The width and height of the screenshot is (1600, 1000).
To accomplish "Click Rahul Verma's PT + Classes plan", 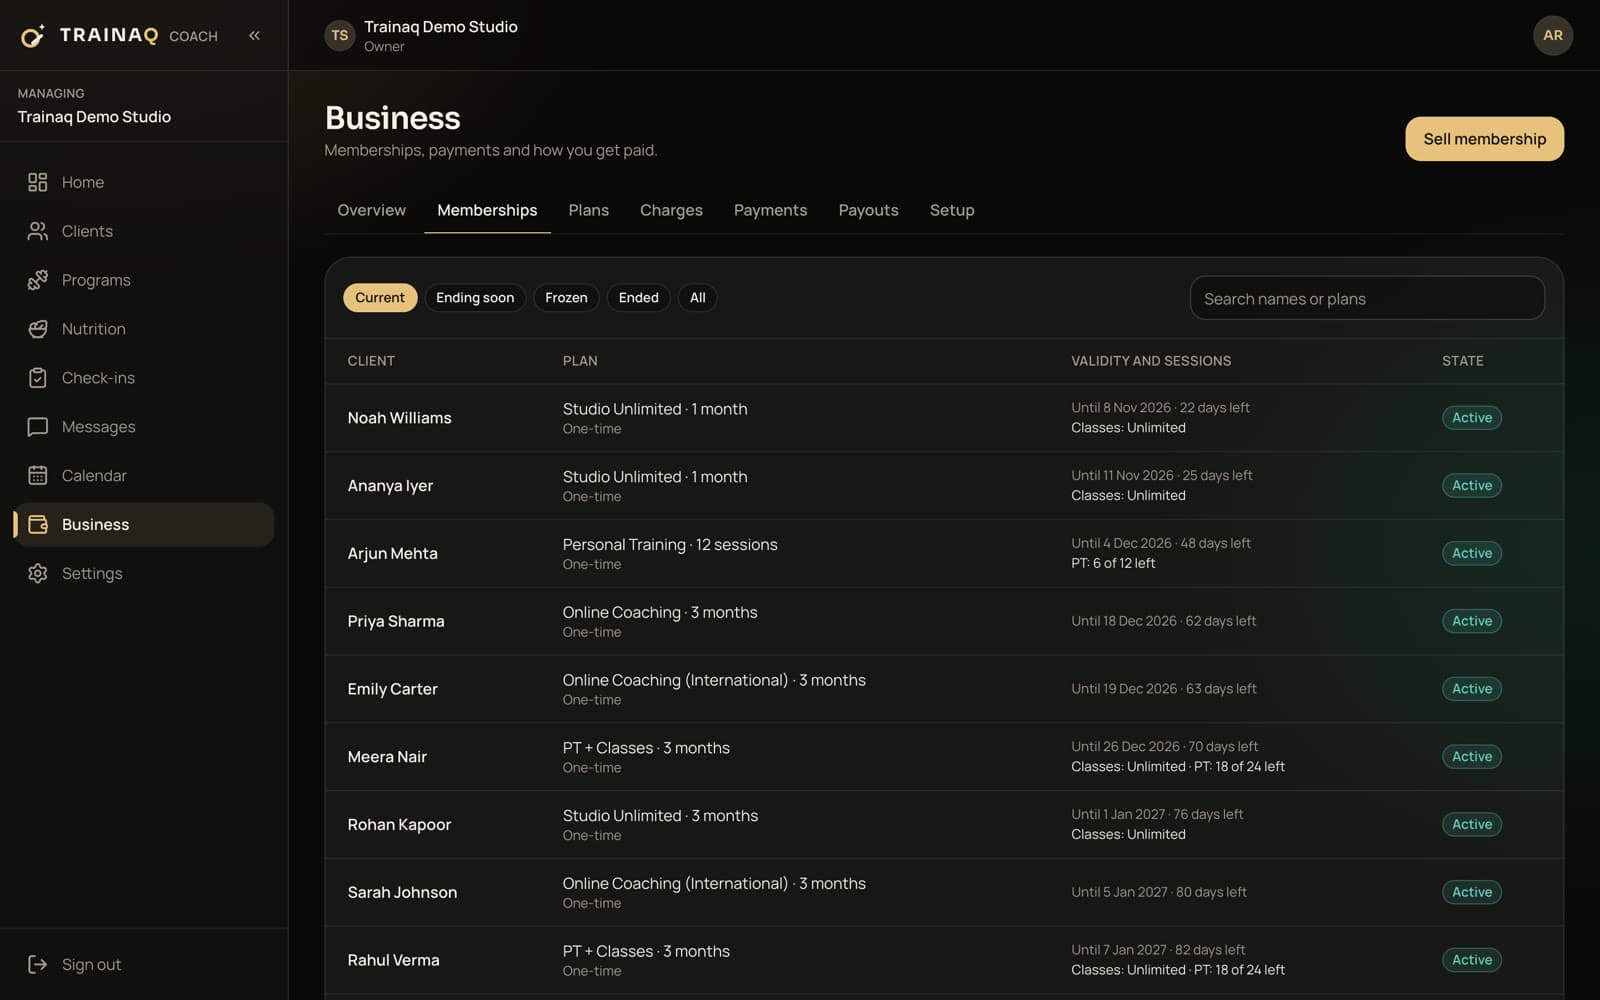I will 646,951.
